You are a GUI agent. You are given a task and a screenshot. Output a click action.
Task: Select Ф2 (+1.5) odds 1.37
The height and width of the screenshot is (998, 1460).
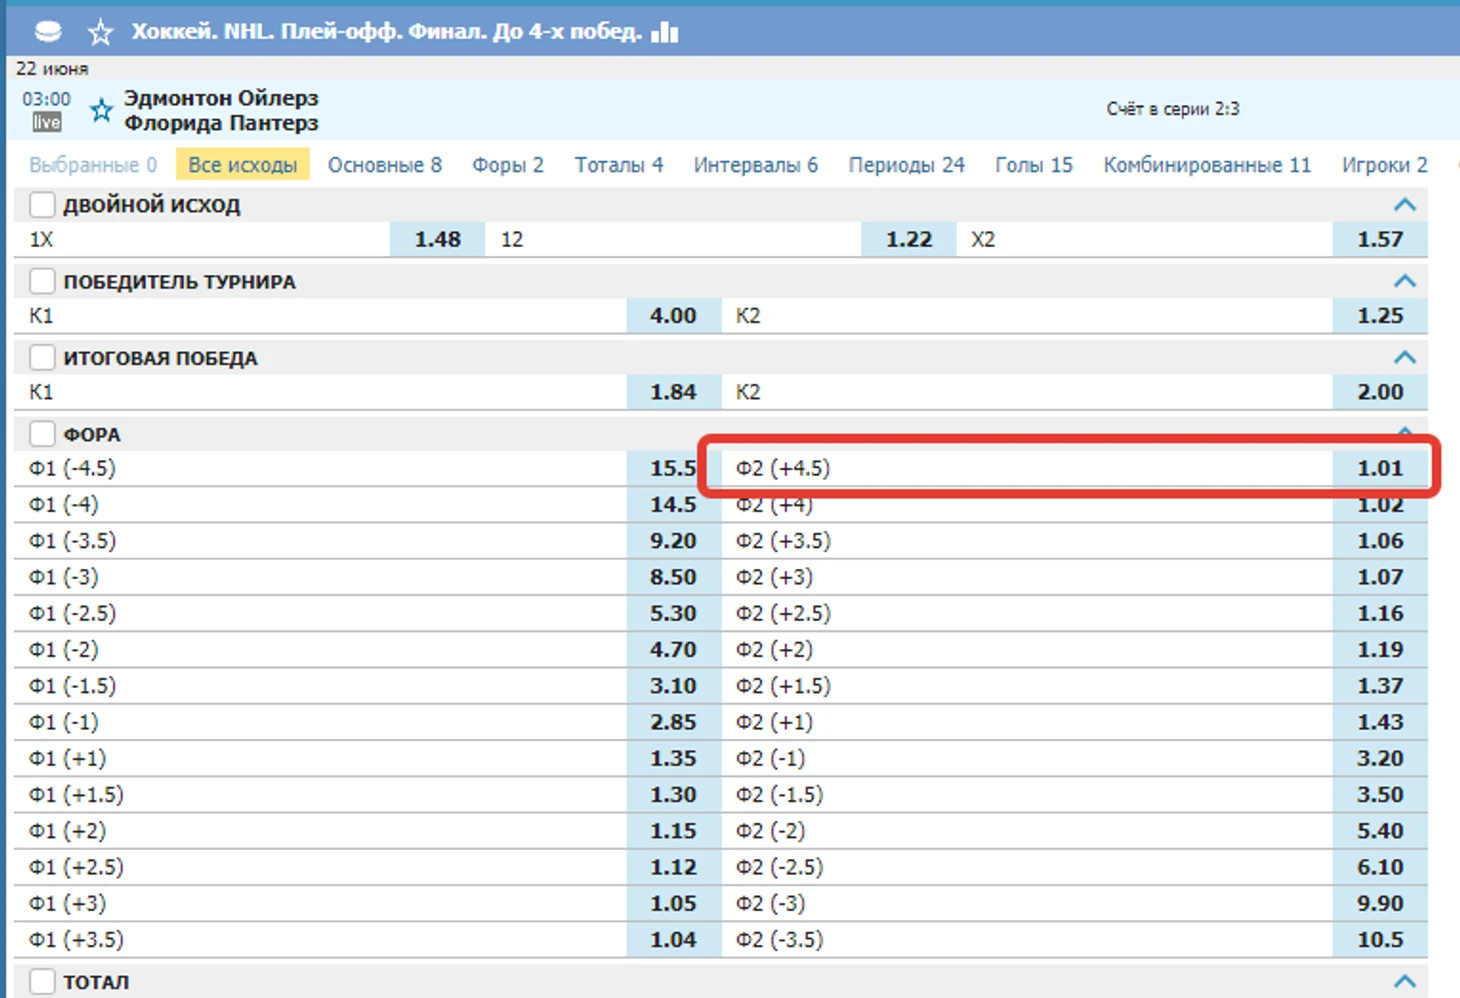[x=1380, y=686]
